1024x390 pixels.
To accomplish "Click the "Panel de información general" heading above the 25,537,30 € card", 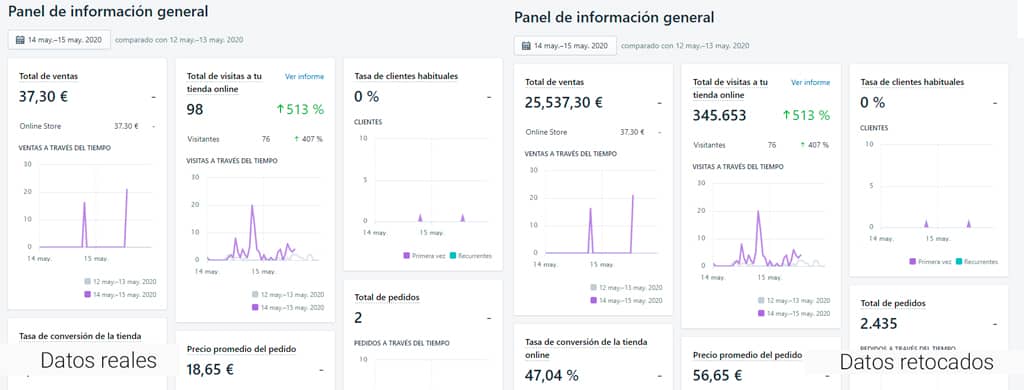I will click(615, 18).
